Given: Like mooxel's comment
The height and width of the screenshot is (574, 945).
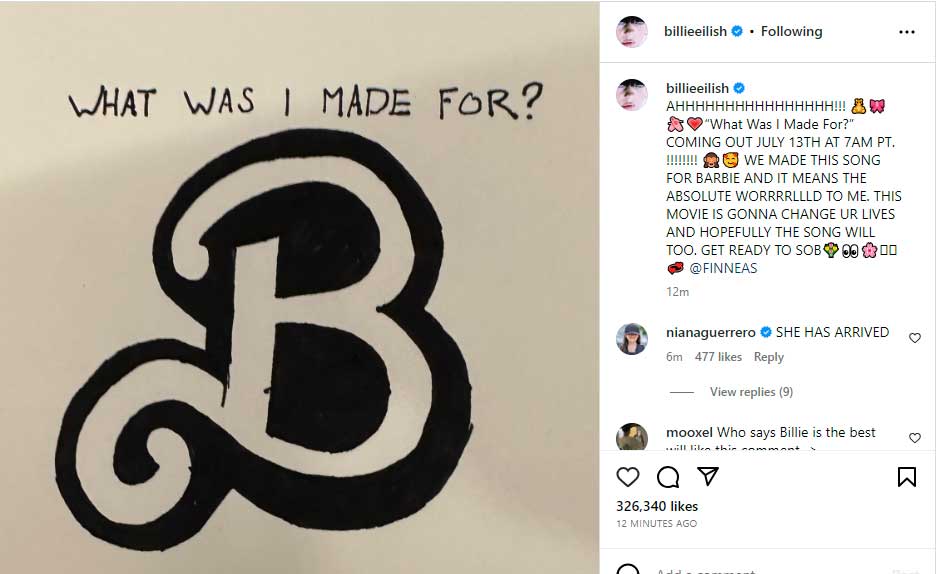Looking at the screenshot, I should point(914,438).
